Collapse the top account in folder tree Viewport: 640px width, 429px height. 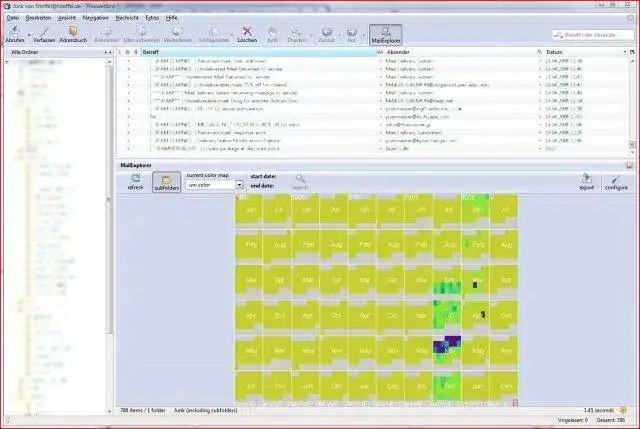point(7,62)
